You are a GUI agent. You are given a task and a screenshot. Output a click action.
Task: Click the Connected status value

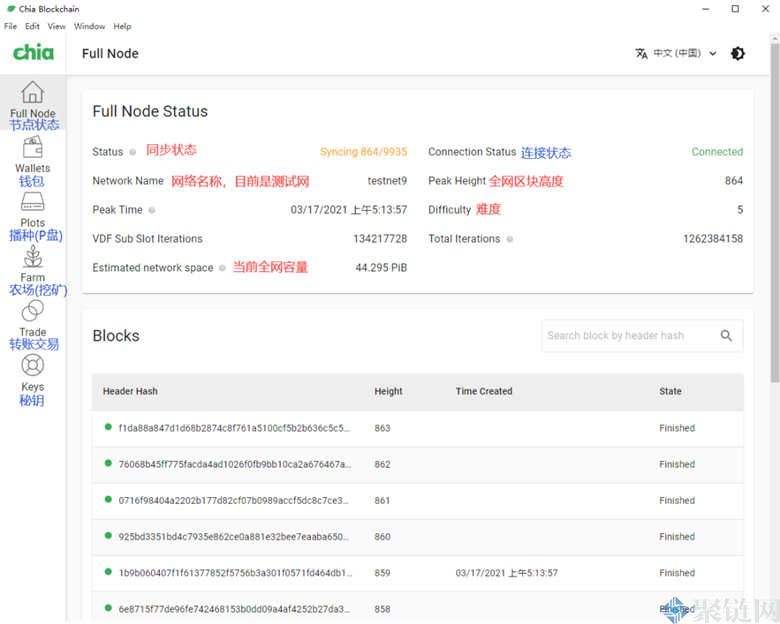717,152
